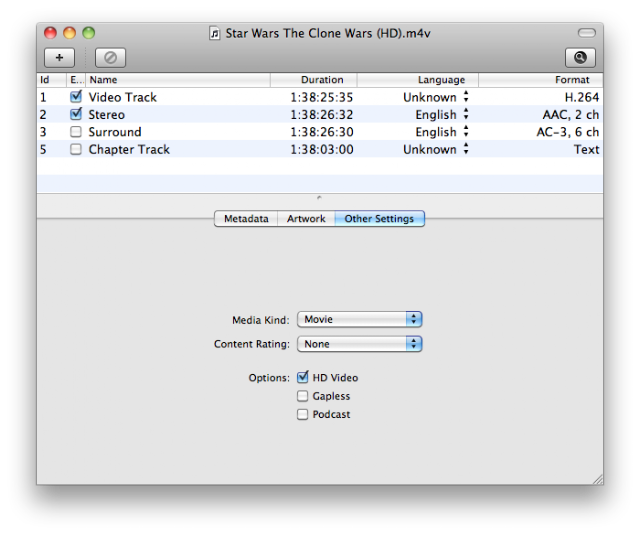The height and width of the screenshot is (535, 640).
Task: Uncheck the Stereo track enabled checkbox
Action: [76, 114]
